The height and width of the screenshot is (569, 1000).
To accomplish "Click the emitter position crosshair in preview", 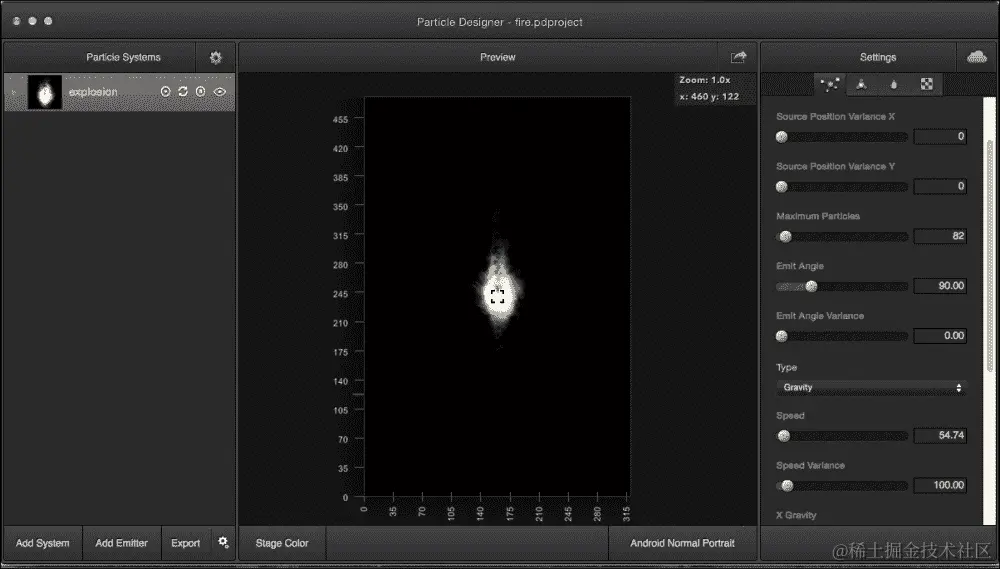I will 497,296.
